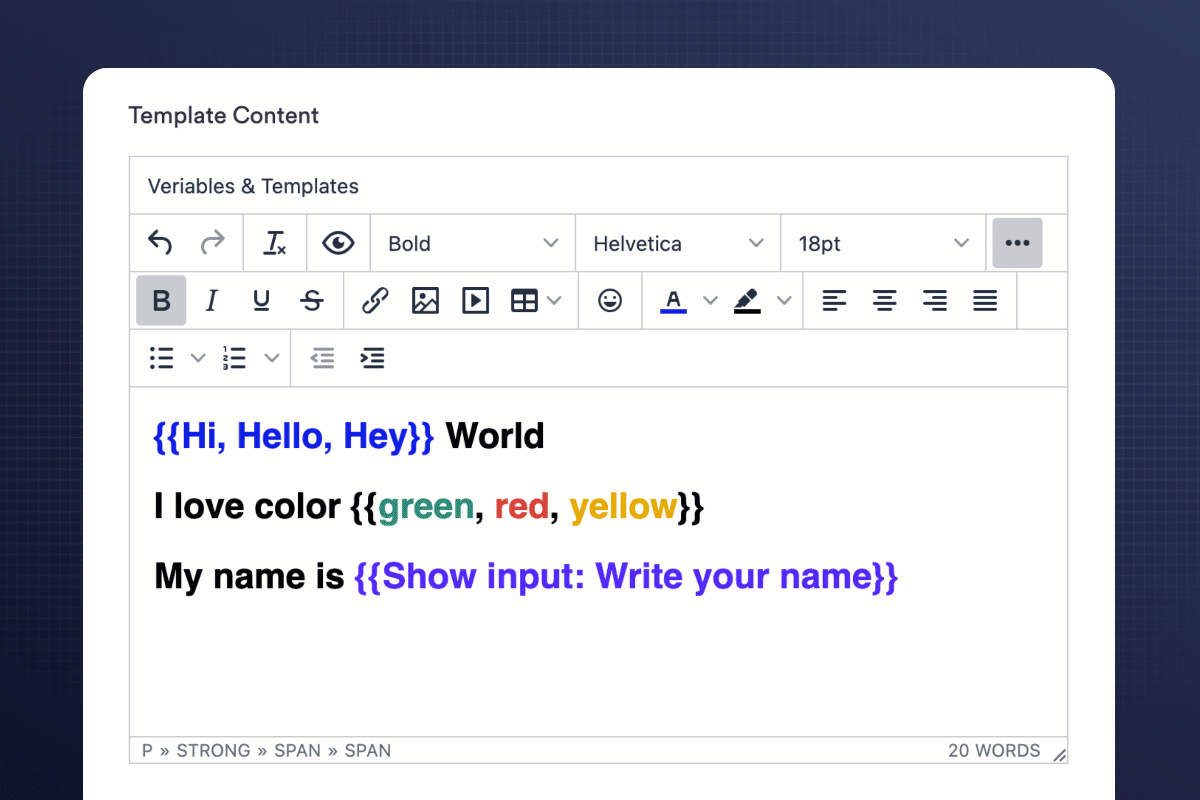Click the {{Show input: Write your name}} text
This screenshot has width=1200, height=800.
click(x=627, y=577)
